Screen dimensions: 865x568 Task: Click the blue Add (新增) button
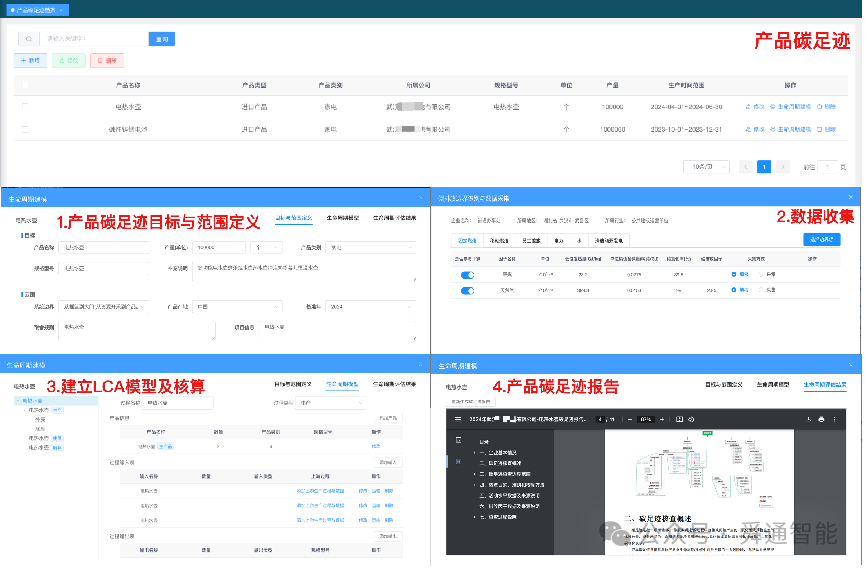coord(30,61)
